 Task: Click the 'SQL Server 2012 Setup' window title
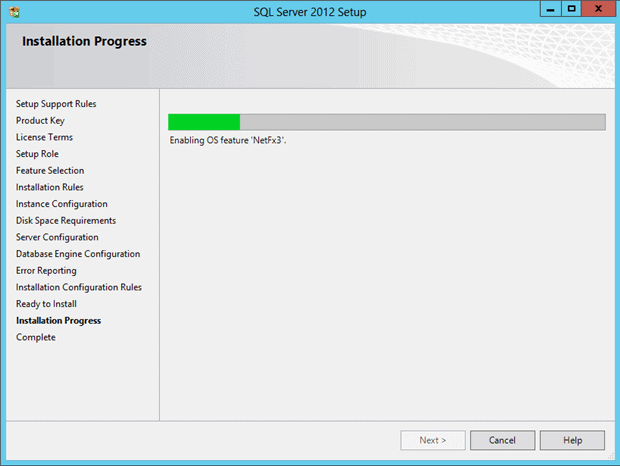pyautogui.click(x=310, y=12)
